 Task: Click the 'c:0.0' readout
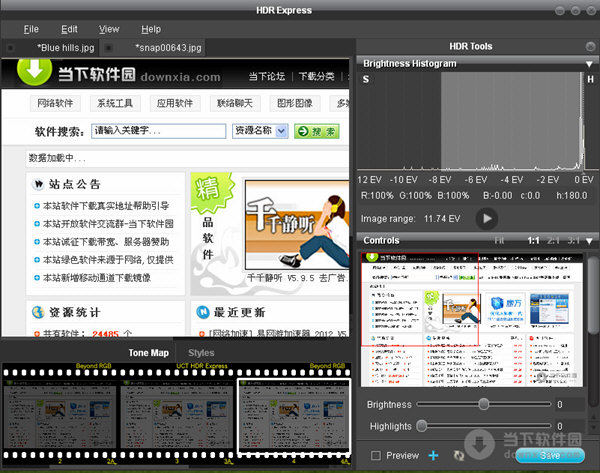pos(530,196)
